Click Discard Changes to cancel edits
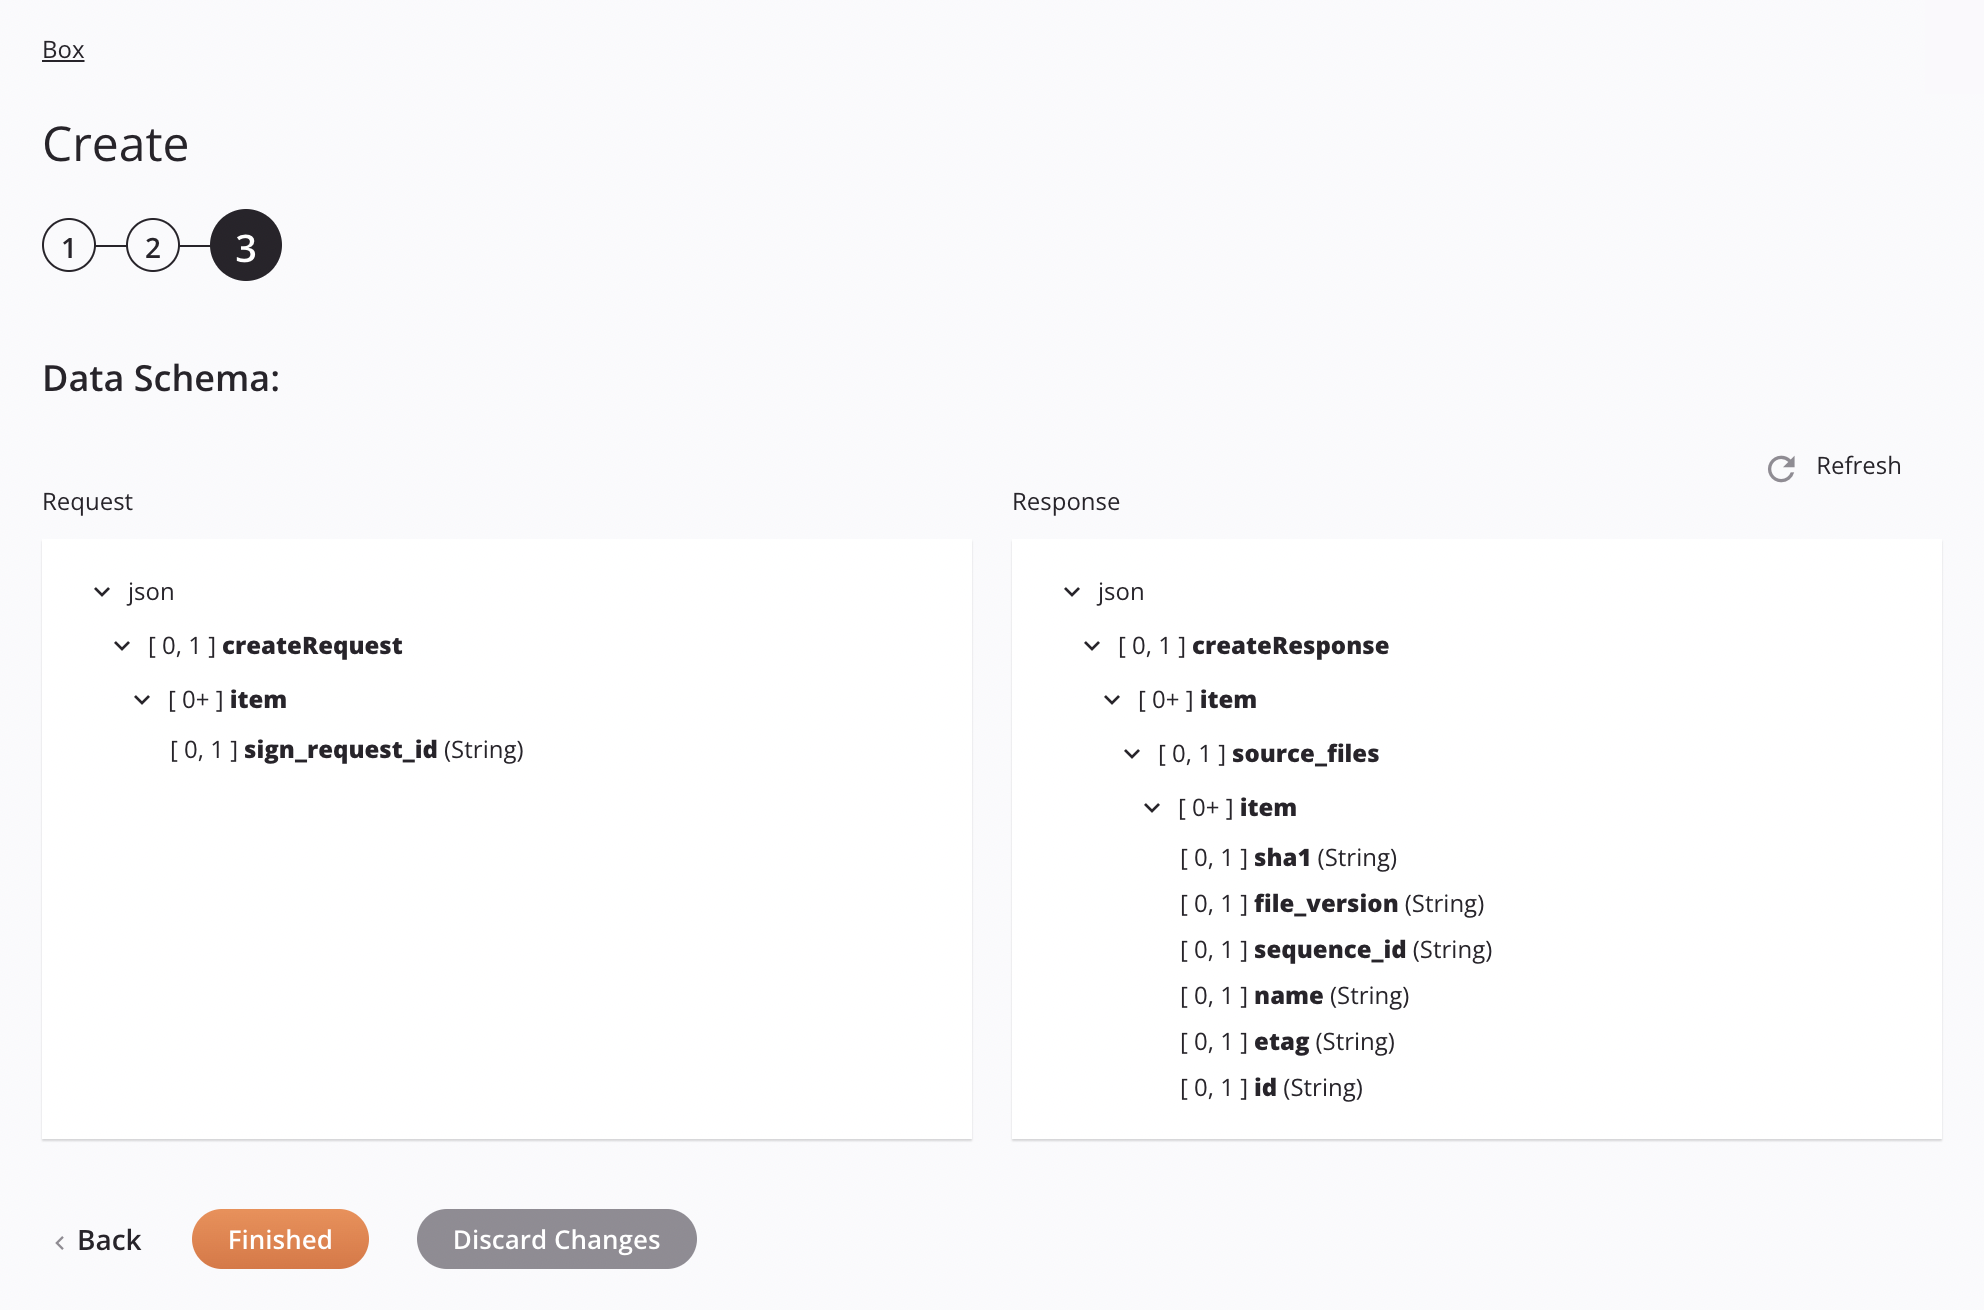The image size is (1984, 1310). click(556, 1238)
